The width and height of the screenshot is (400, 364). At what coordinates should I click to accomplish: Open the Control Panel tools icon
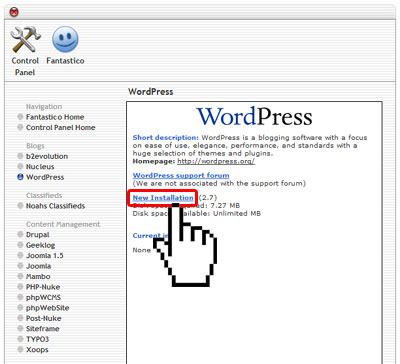coord(25,40)
